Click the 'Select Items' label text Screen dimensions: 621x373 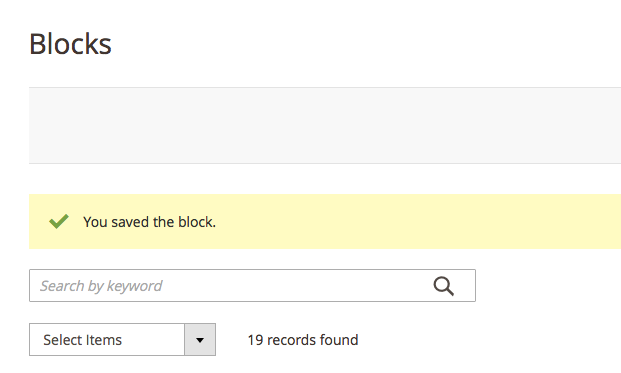click(x=82, y=340)
